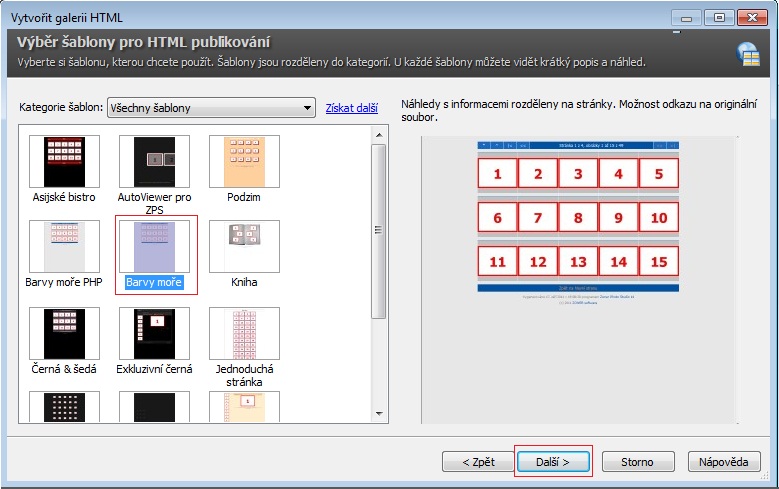Select the Jednoduchá stránka template
The image size is (779, 489).
(244, 333)
